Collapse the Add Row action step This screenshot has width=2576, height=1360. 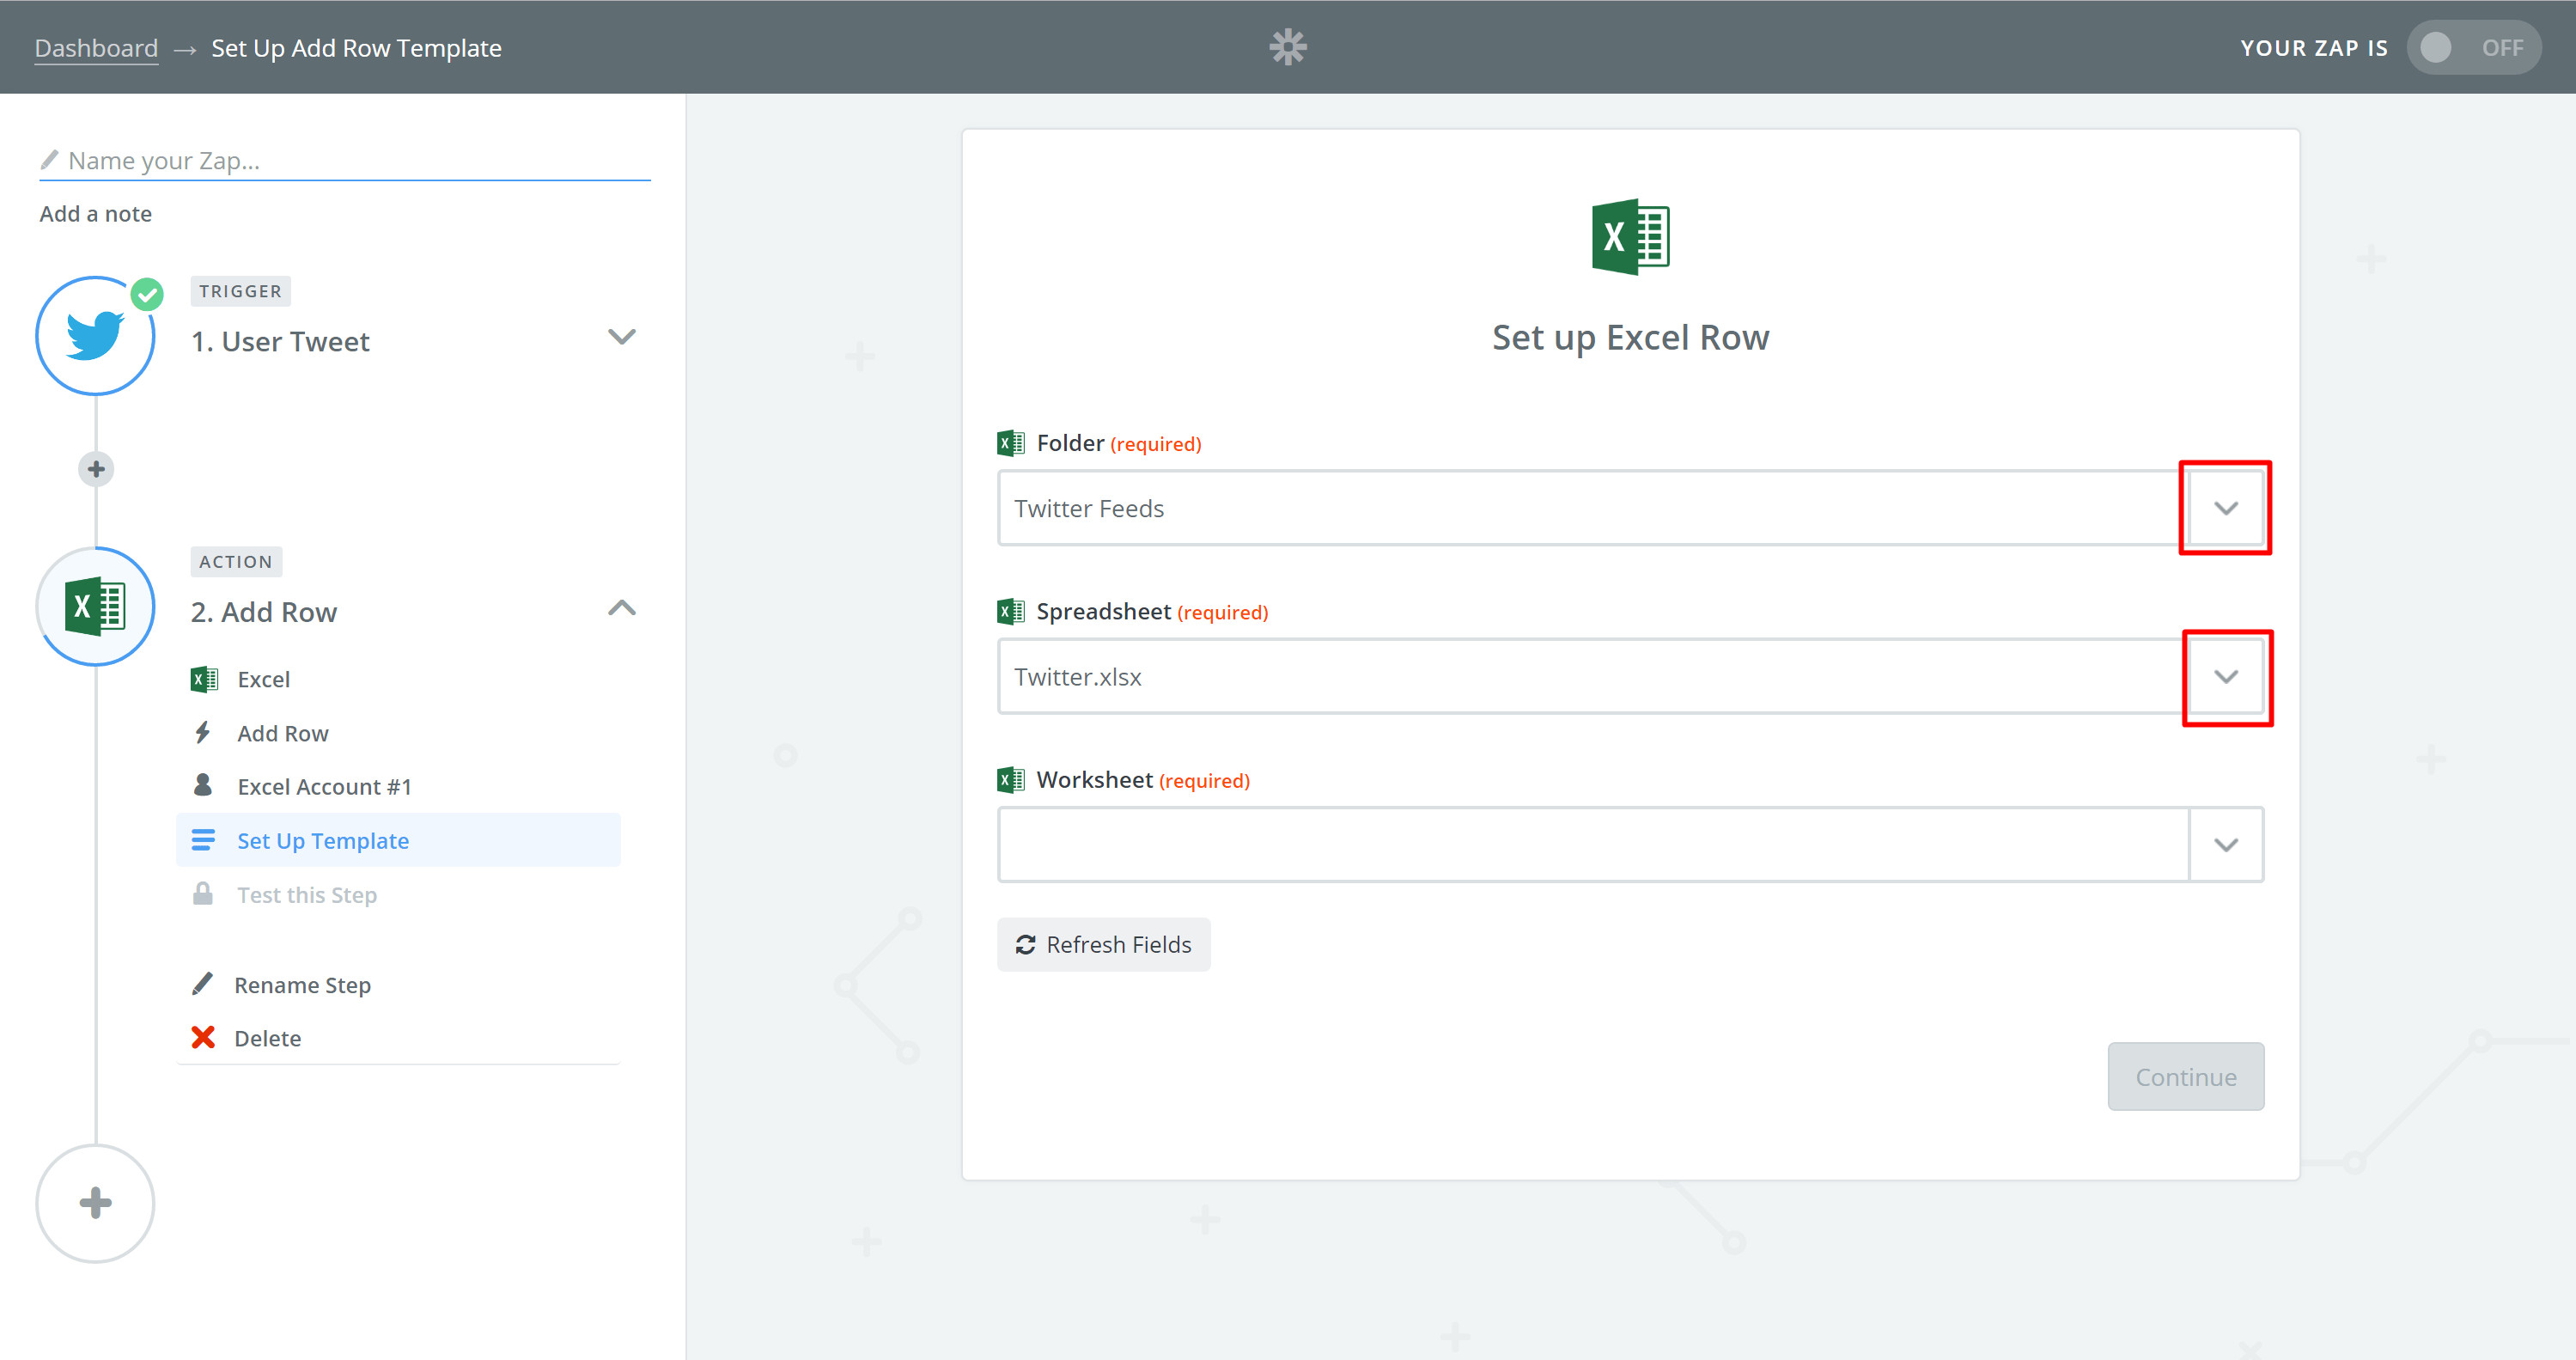point(621,608)
